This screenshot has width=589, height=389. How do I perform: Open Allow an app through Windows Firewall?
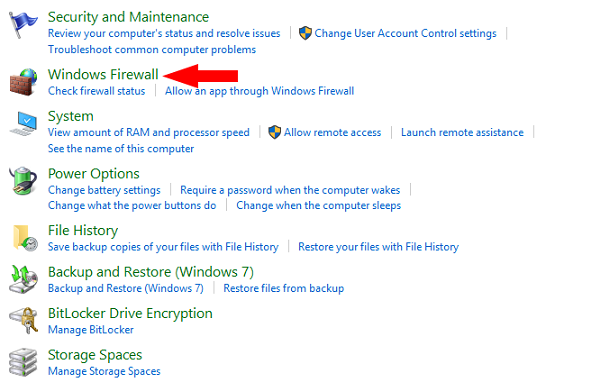[260, 91]
